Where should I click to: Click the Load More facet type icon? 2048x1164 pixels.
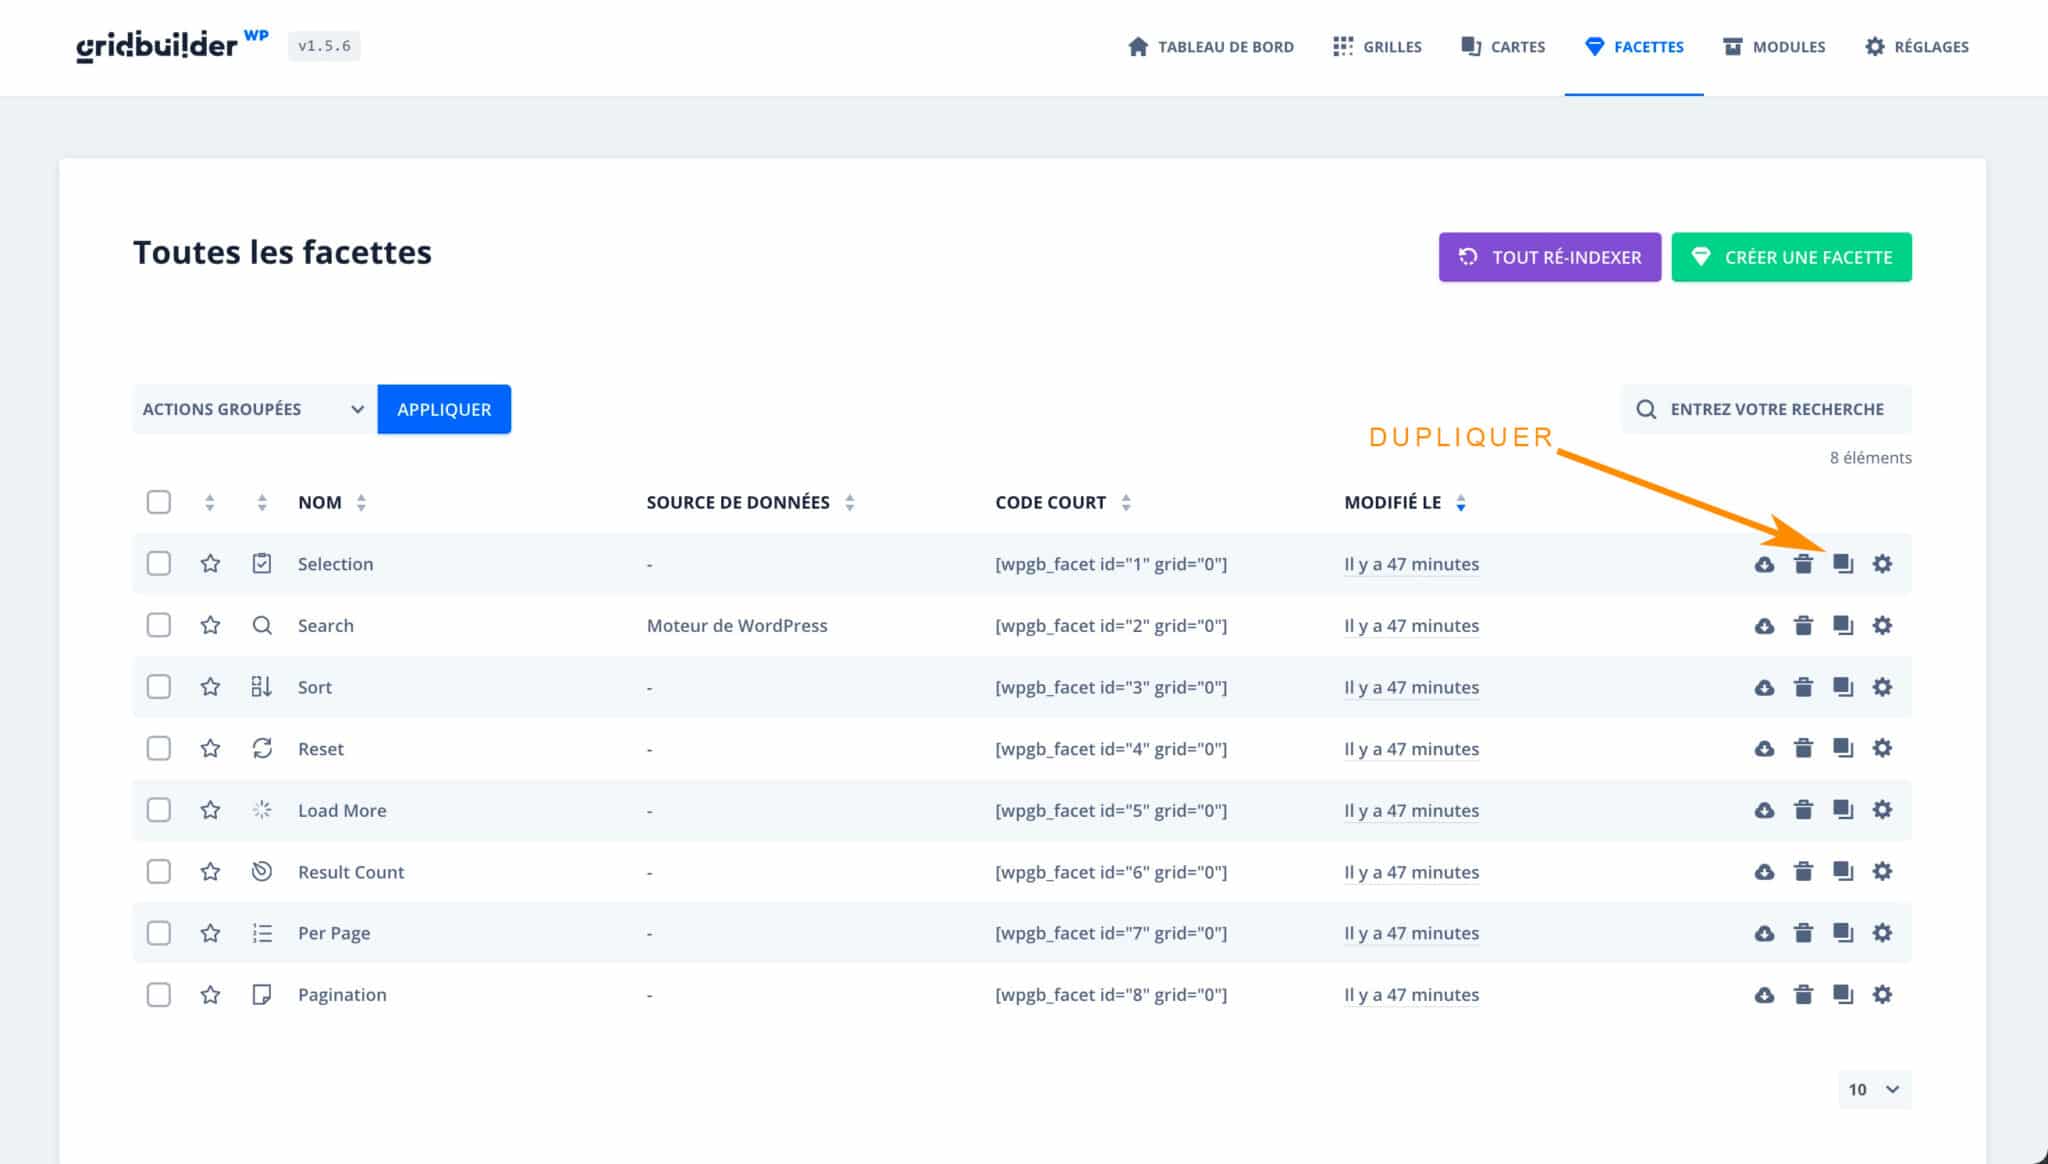[x=262, y=810]
